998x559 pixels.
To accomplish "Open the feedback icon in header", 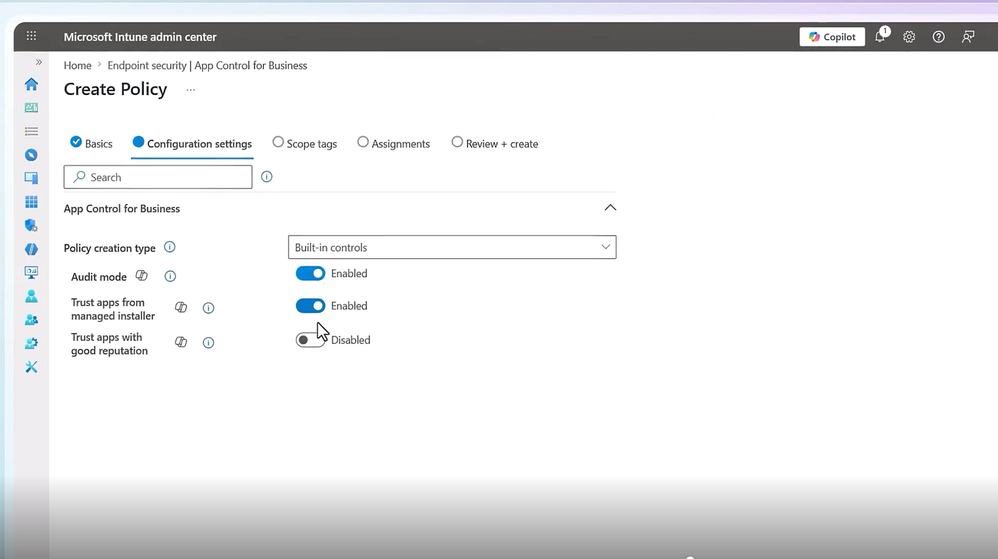I will click(967, 37).
